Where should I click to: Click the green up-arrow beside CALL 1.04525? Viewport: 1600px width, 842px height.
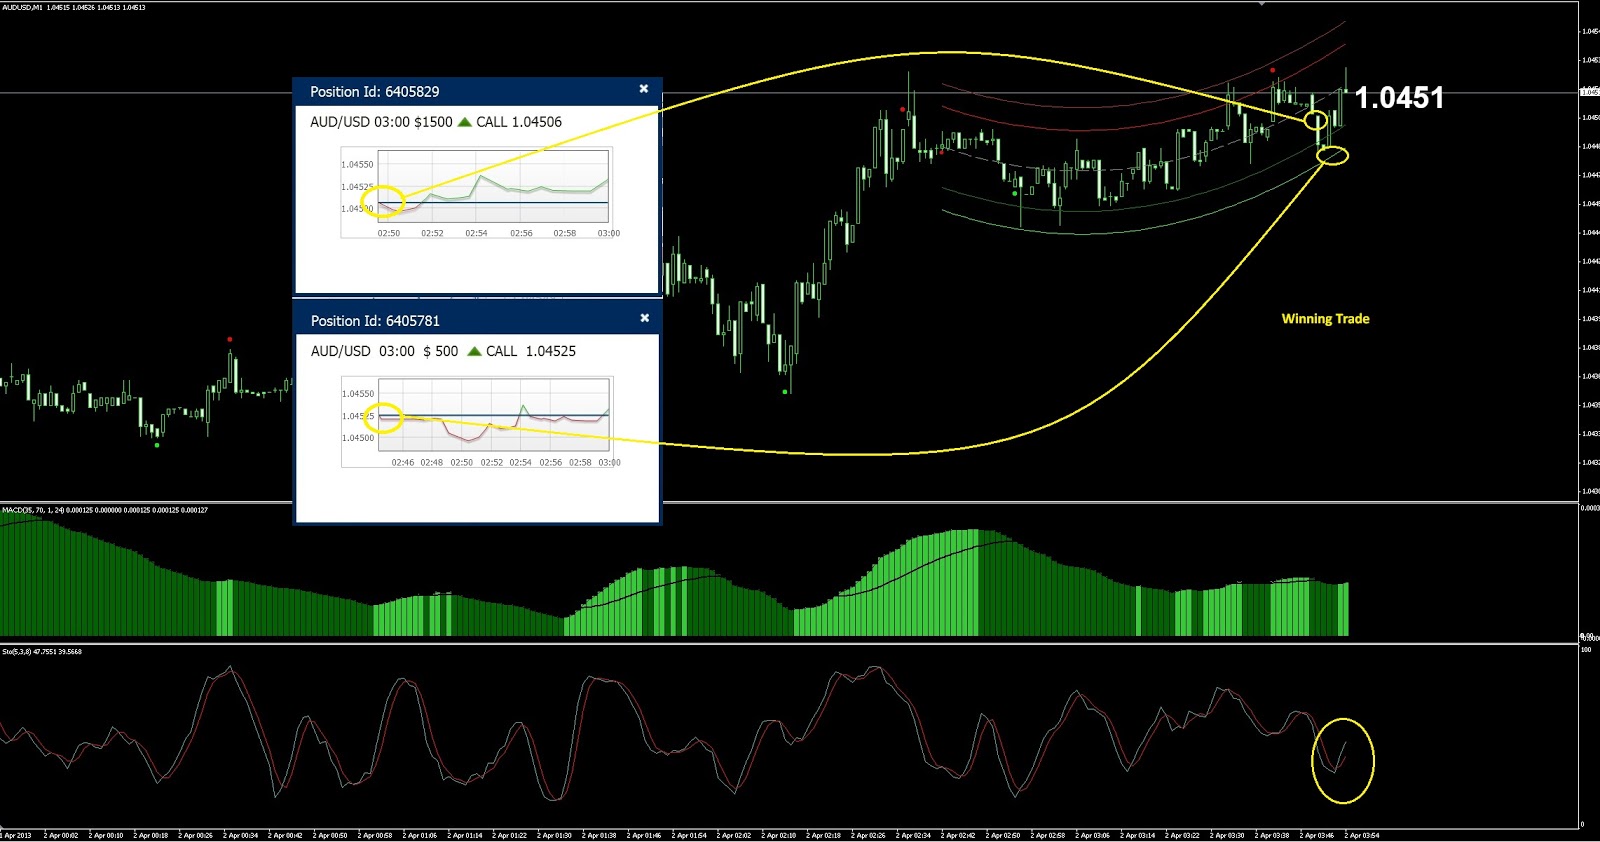(474, 351)
